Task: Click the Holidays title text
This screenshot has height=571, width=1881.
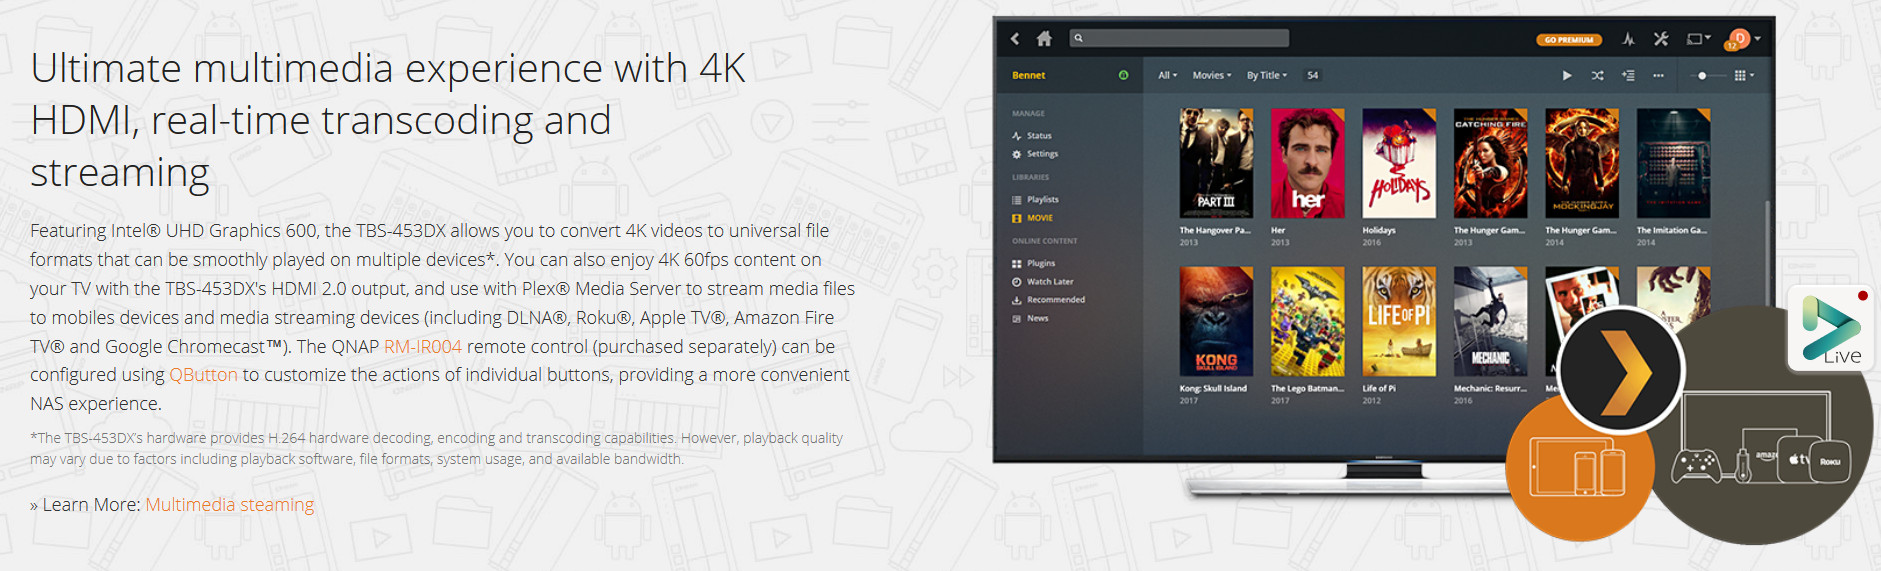Action: (x=1379, y=230)
